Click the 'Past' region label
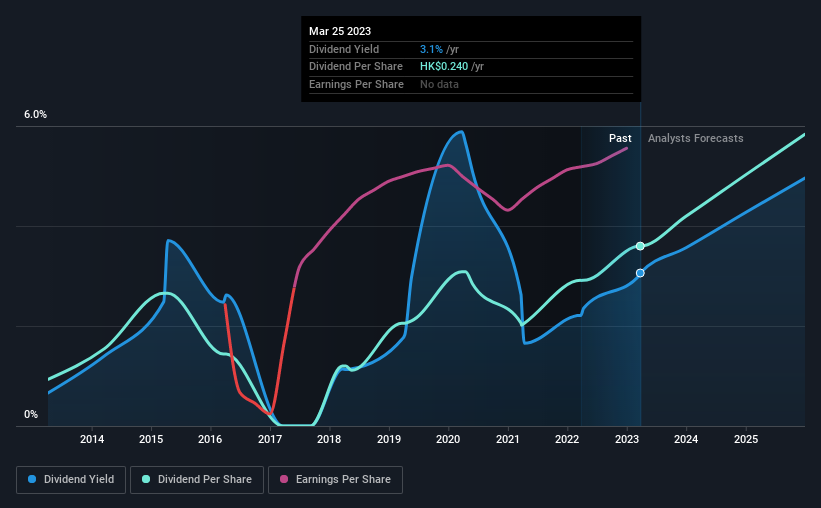821x508 pixels. click(x=620, y=138)
